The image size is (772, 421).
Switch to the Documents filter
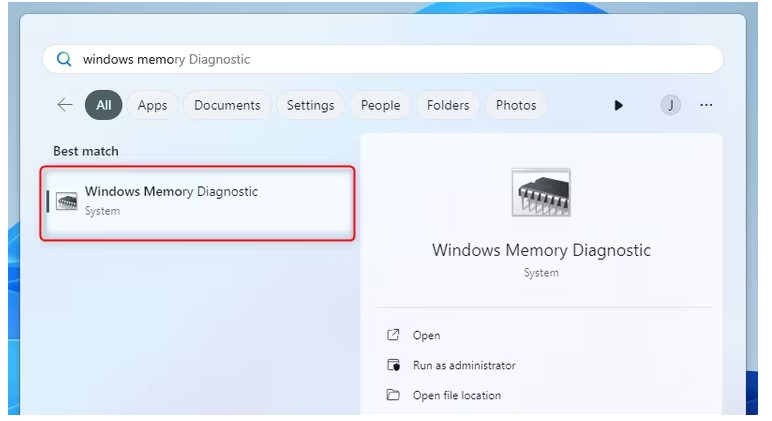point(227,105)
